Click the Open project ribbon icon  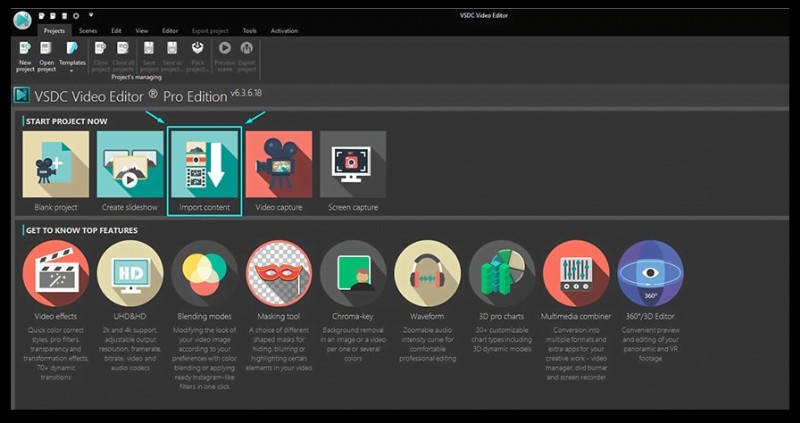click(47, 54)
